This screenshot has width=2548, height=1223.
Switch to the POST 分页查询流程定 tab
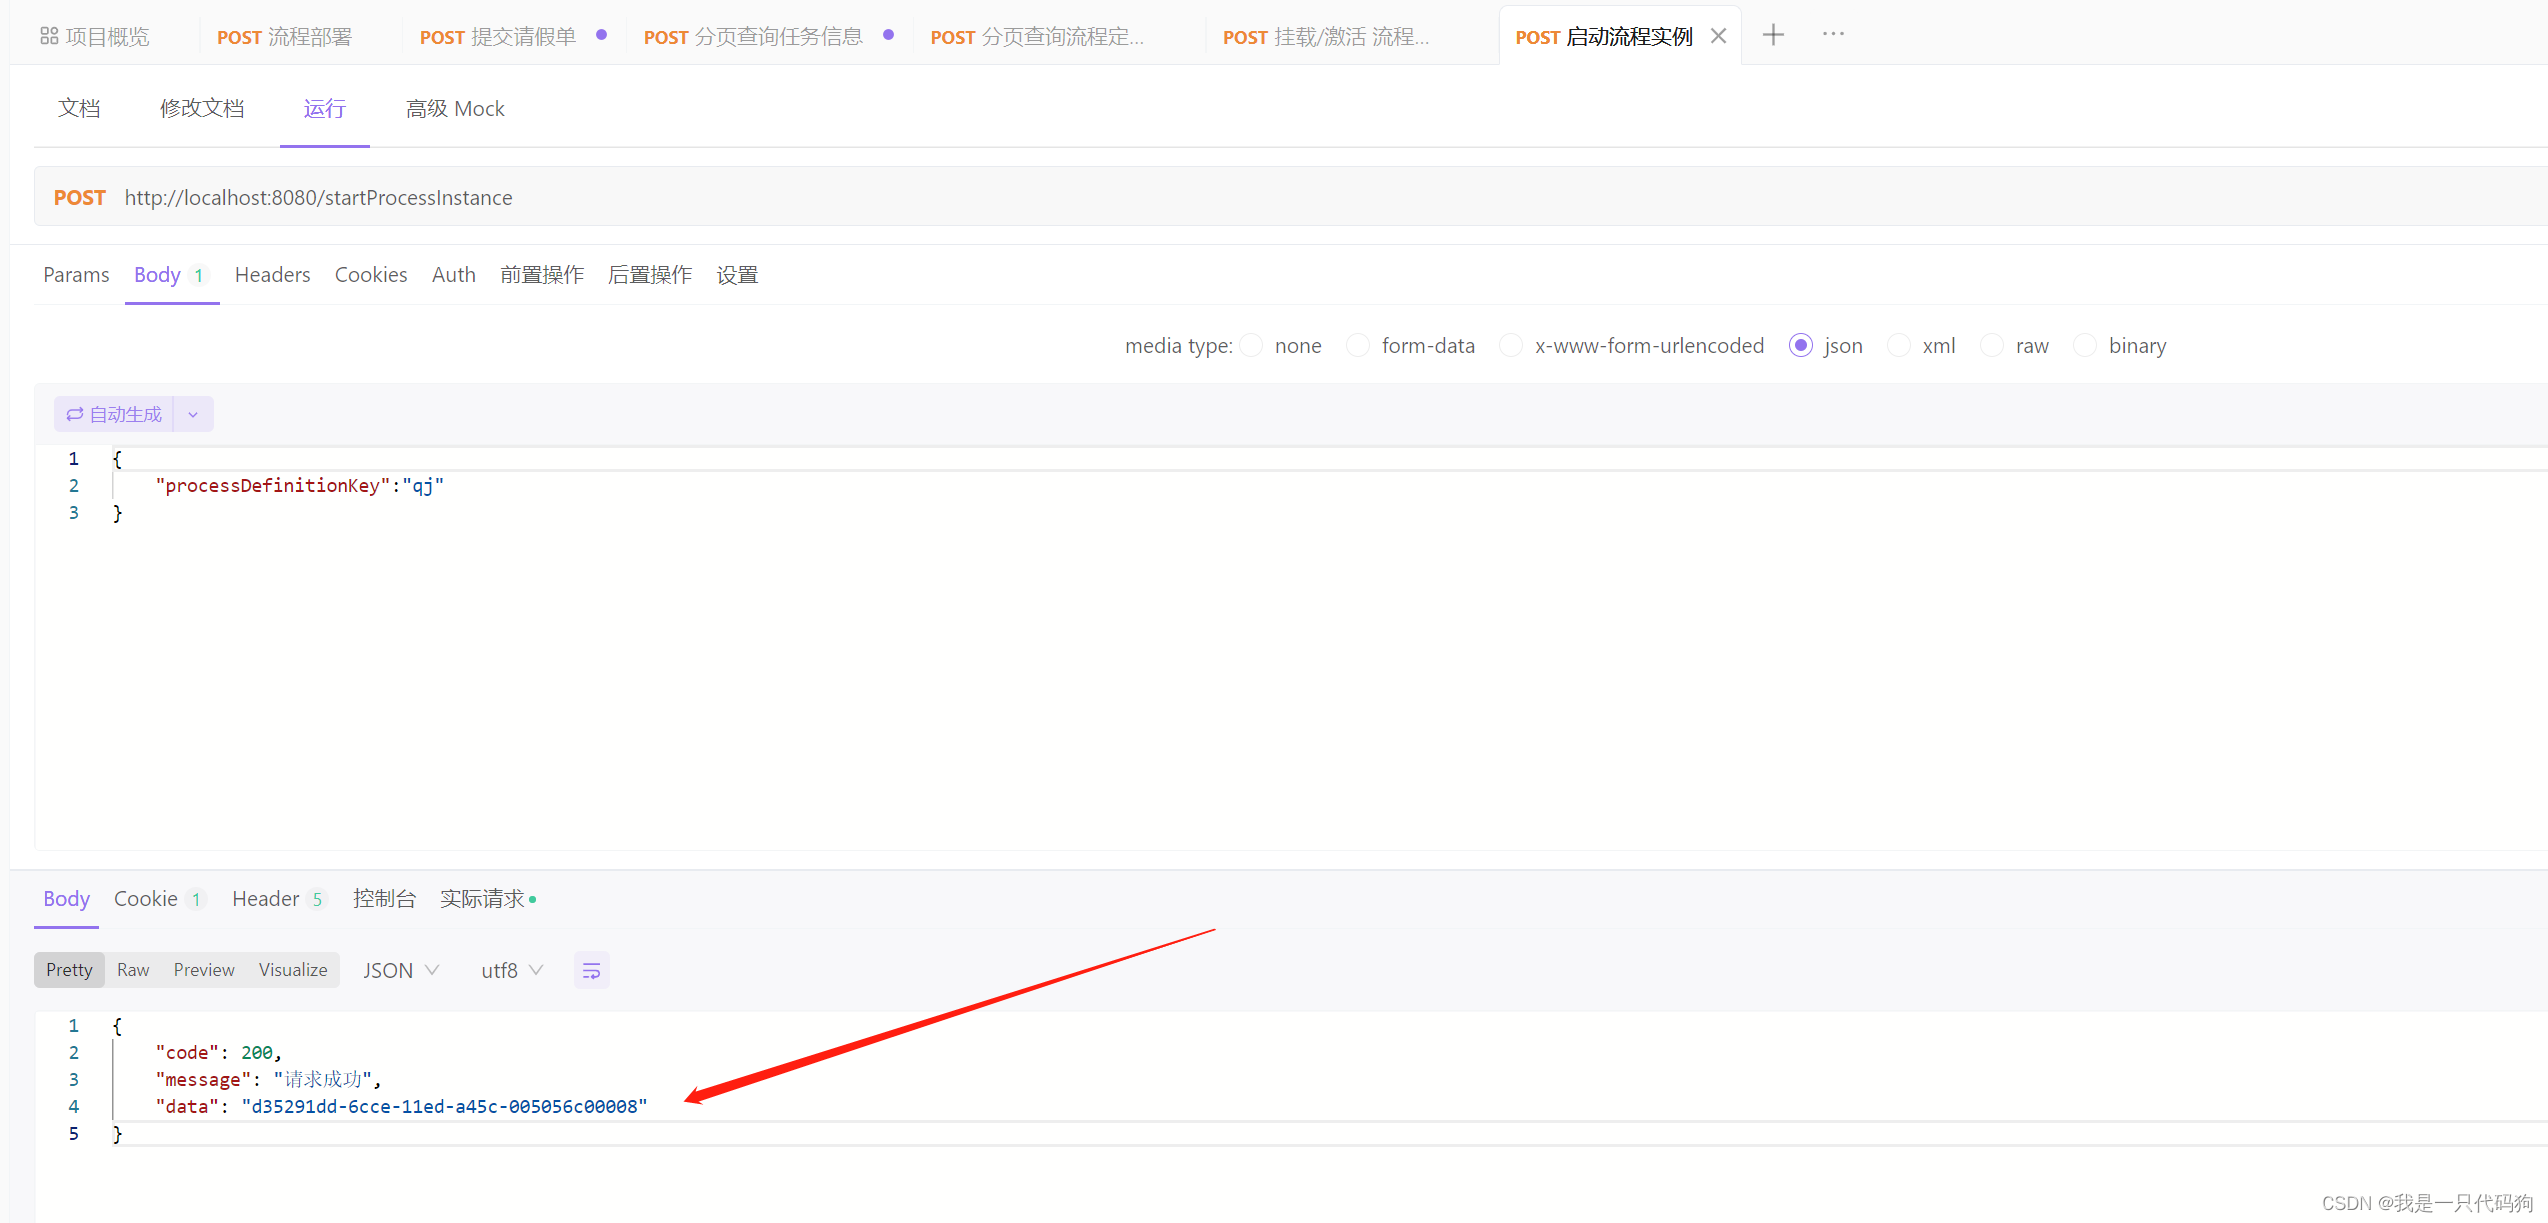coord(1037,37)
